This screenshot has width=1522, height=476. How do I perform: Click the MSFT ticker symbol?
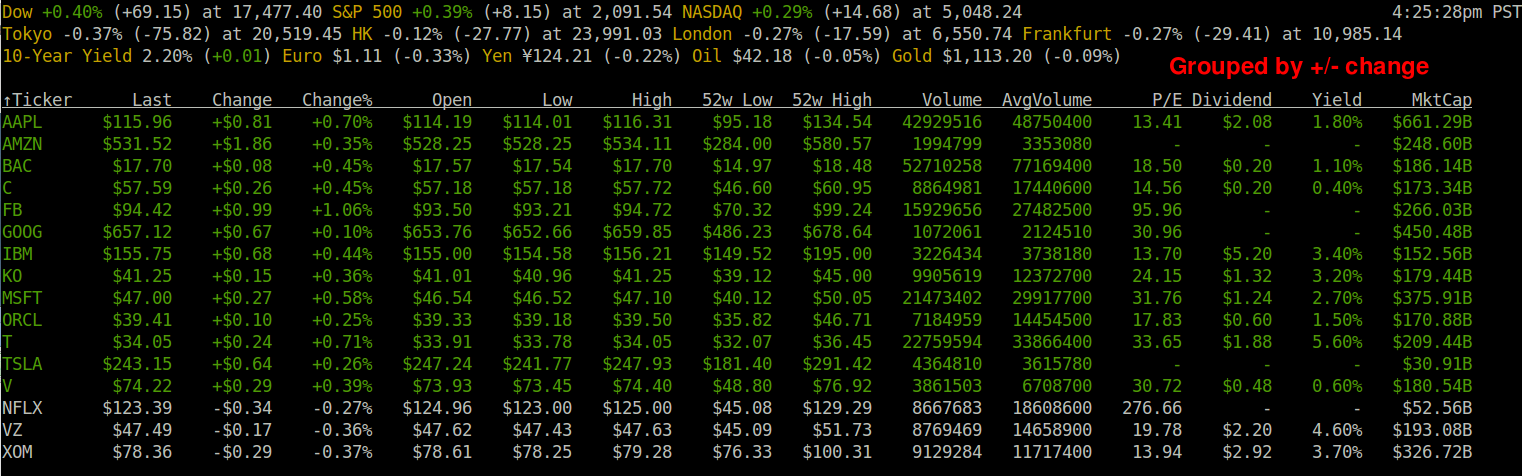[x=22, y=298]
